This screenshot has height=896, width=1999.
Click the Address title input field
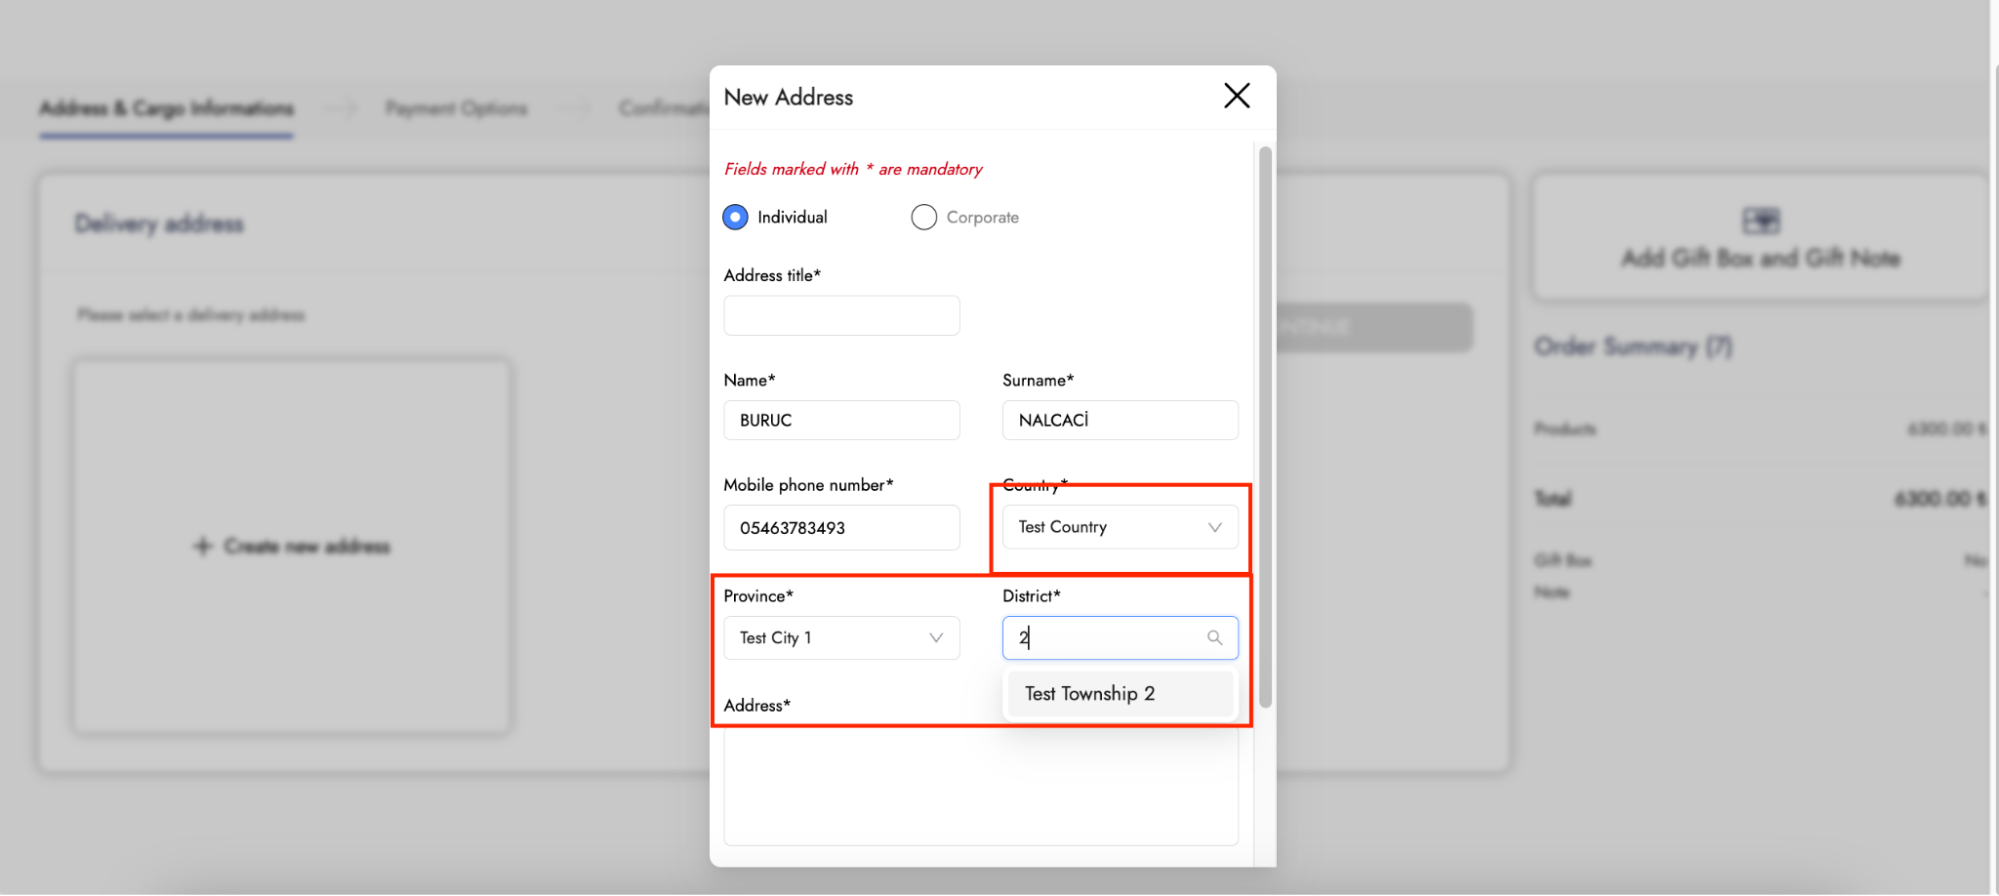coord(841,316)
